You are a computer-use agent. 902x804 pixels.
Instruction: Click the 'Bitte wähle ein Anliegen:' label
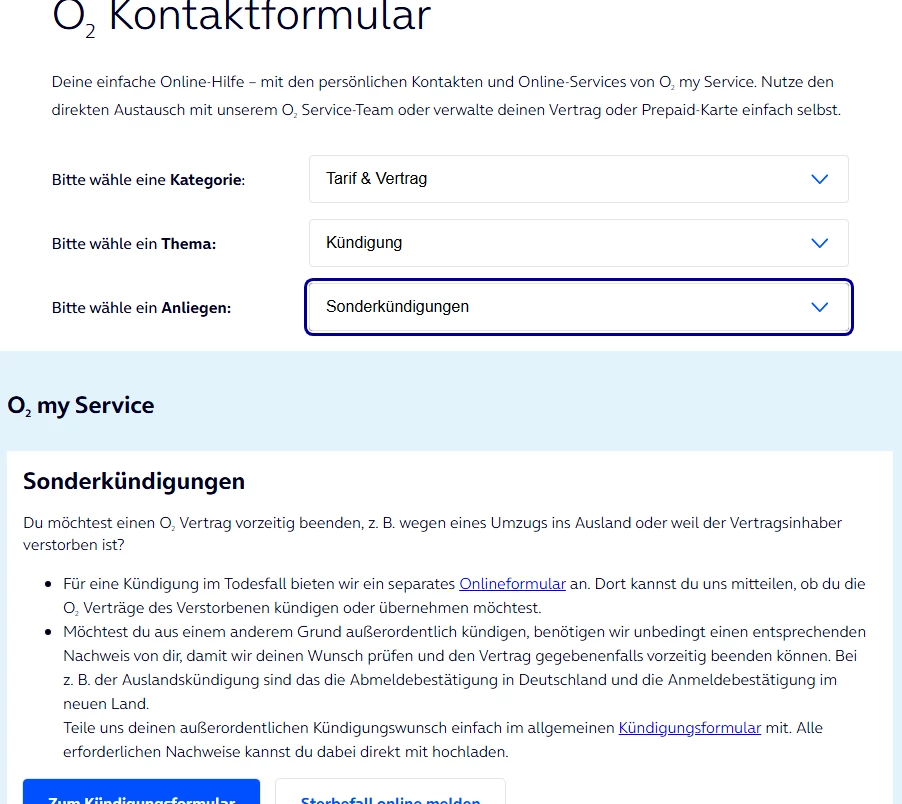click(142, 307)
